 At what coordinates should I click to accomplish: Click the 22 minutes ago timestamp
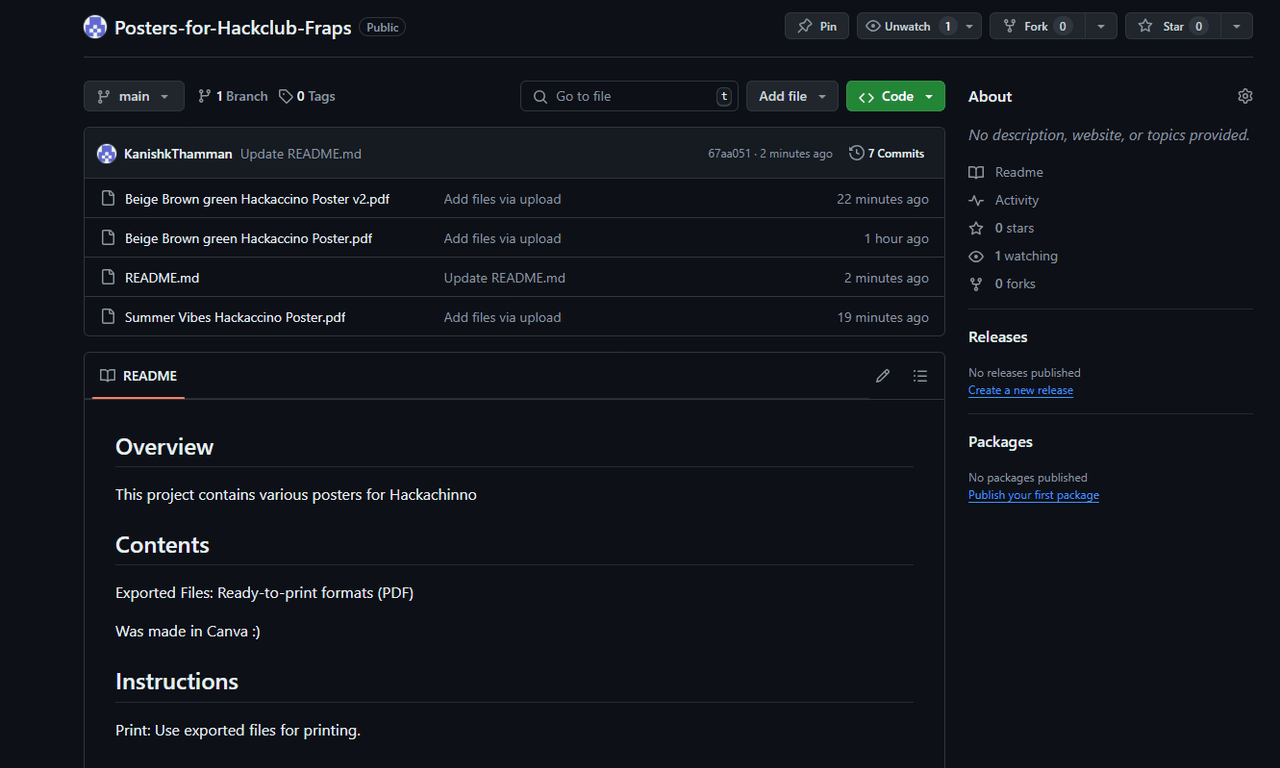(883, 199)
